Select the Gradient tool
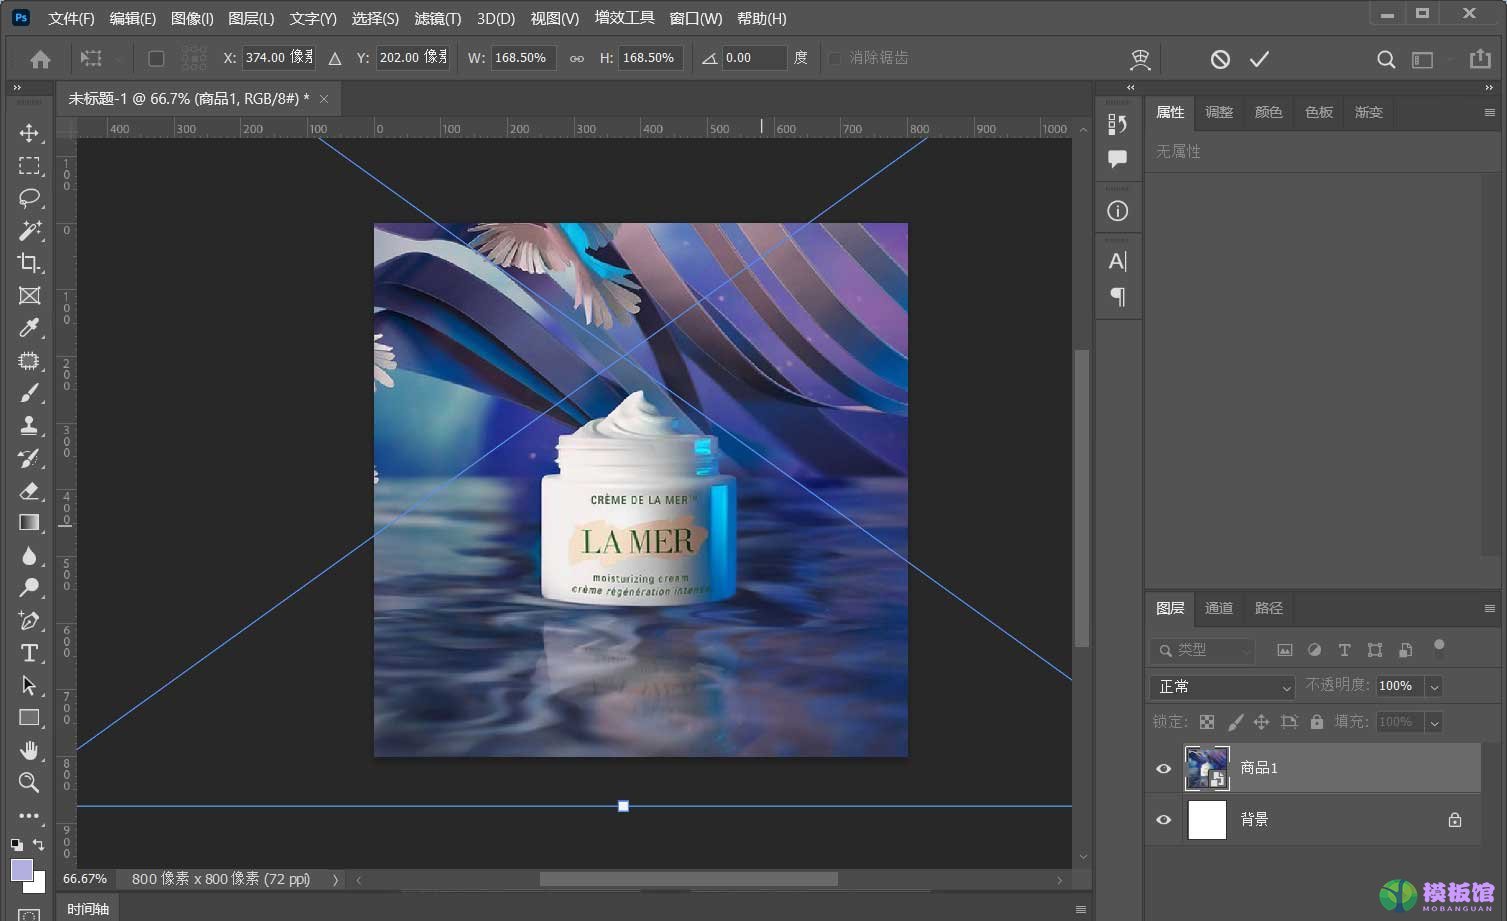The width and height of the screenshot is (1507, 921). 29,522
